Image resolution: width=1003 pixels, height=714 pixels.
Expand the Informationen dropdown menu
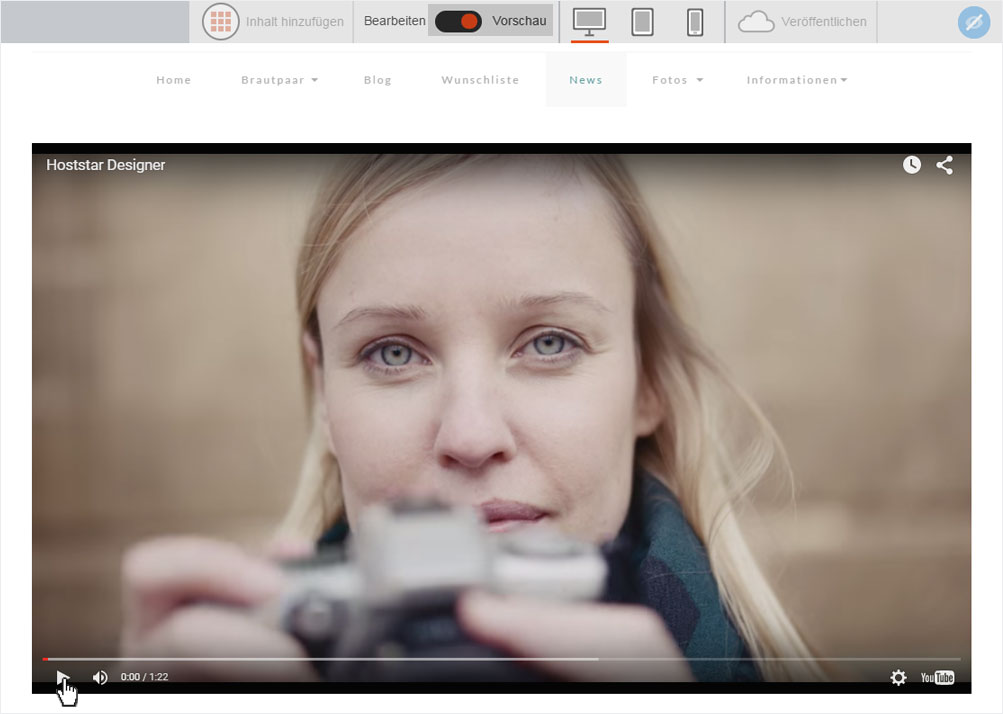(797, 80)
